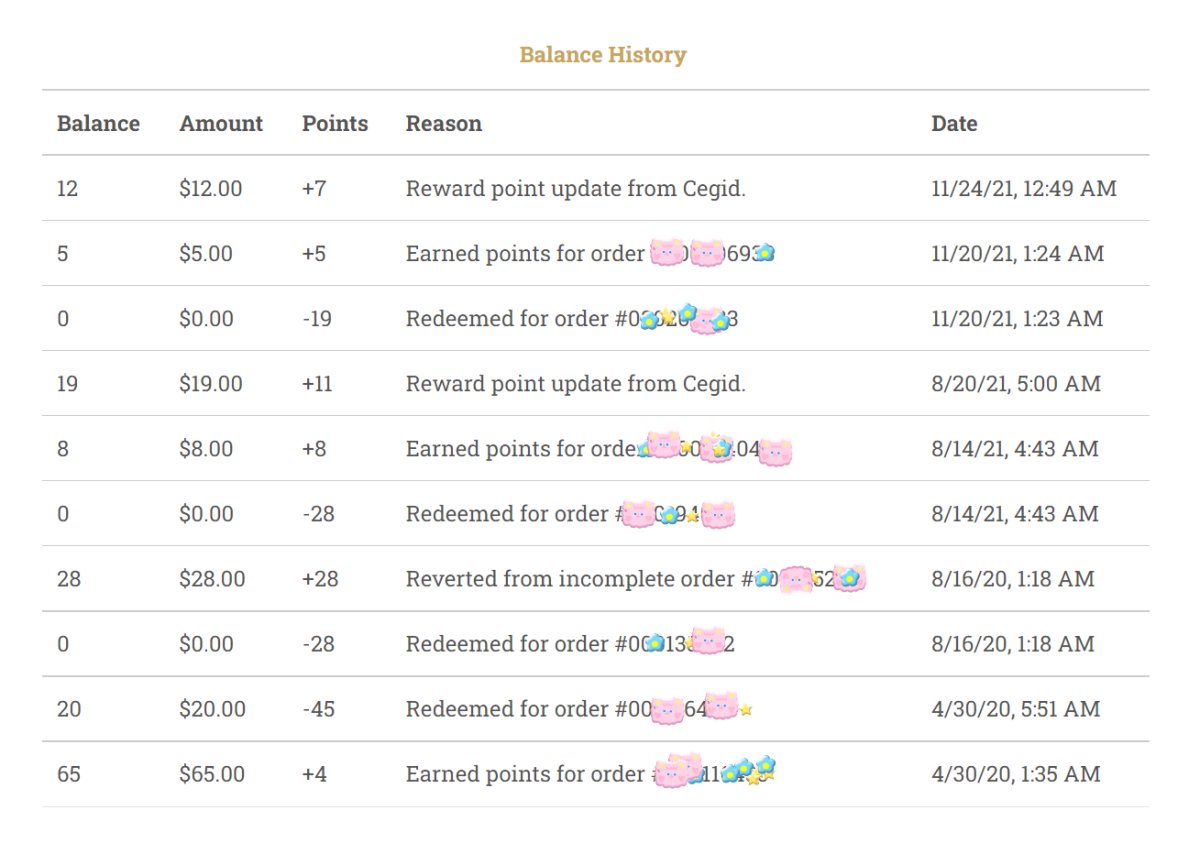Click the Reason column header
Screen dimensions: 1200x843
tap(443, 124)
